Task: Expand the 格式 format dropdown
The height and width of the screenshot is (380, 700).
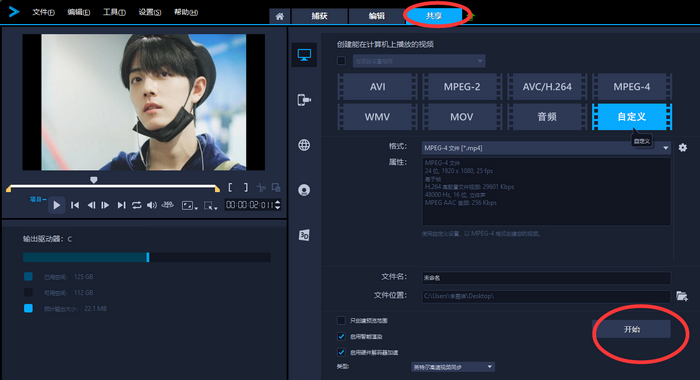Action: (x=546, y=148)
